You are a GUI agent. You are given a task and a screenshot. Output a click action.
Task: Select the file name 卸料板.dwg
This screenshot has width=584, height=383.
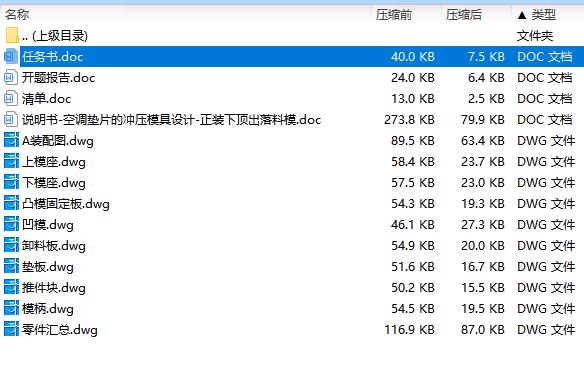54,246
